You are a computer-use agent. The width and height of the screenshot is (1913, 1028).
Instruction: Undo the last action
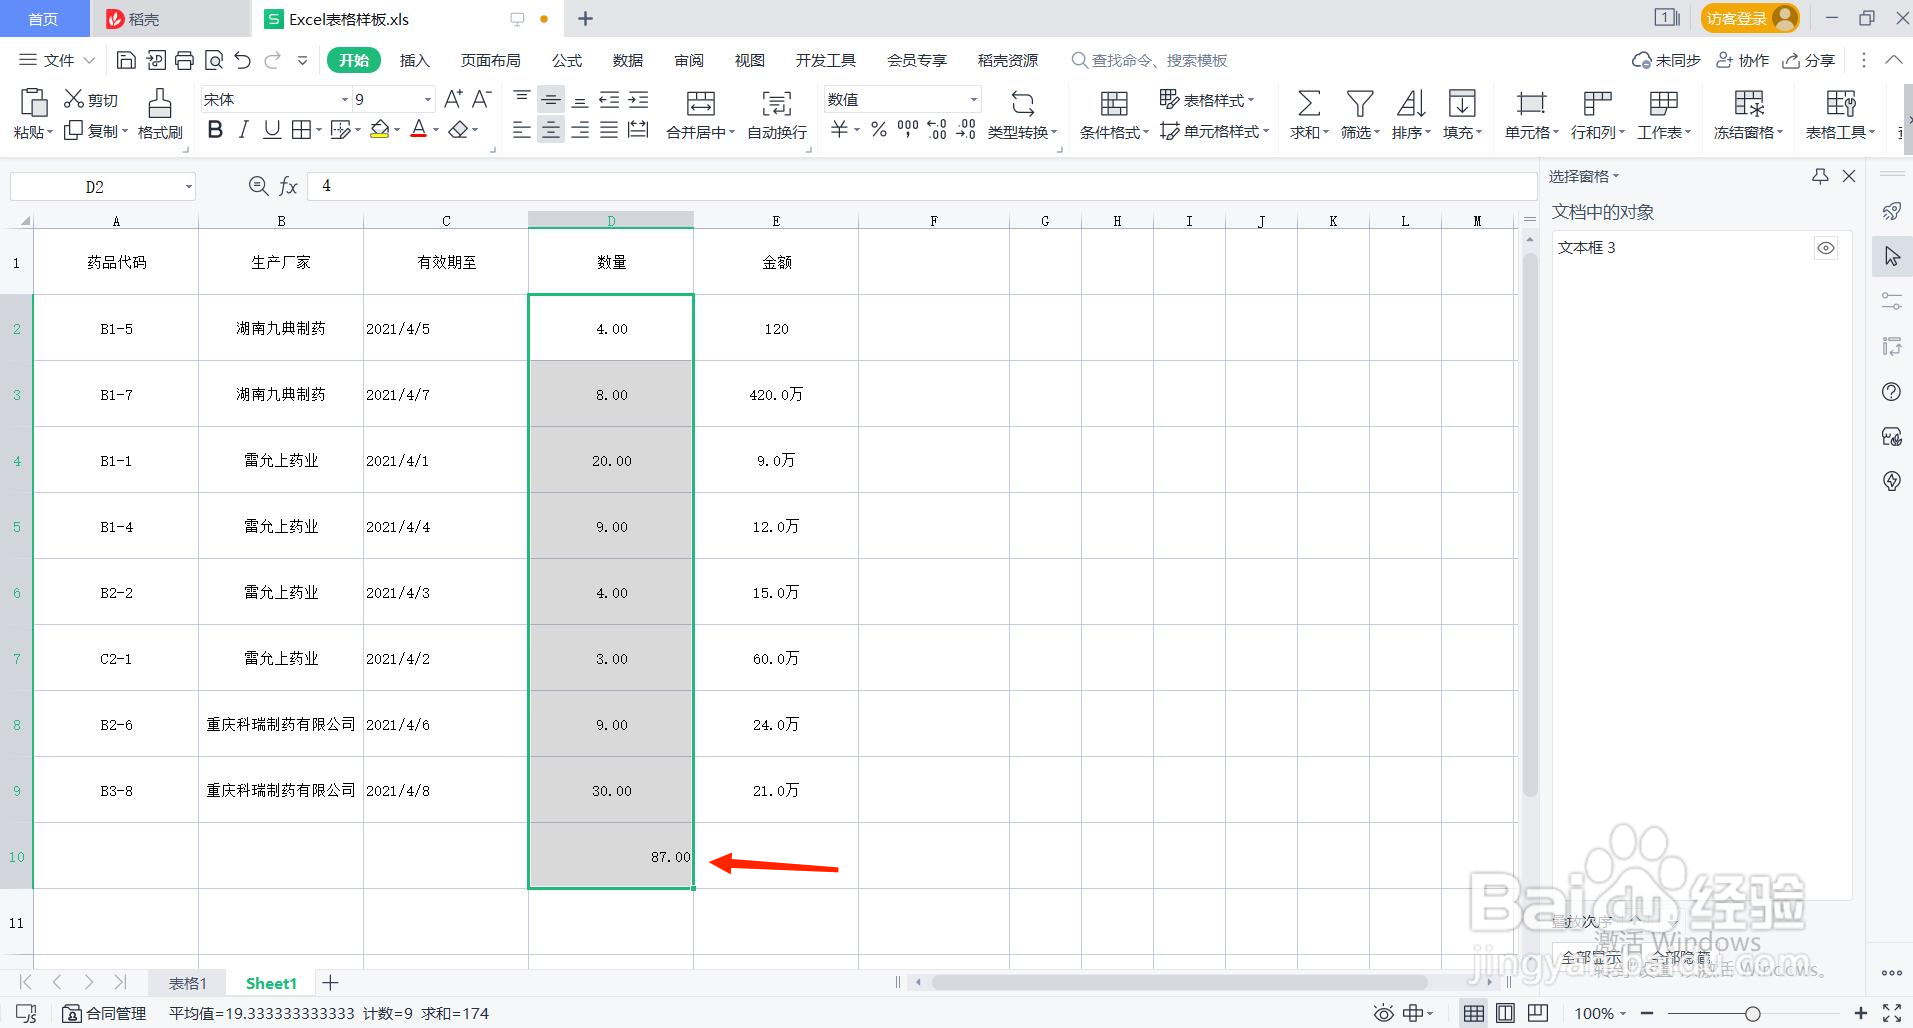tap(242, 61)
